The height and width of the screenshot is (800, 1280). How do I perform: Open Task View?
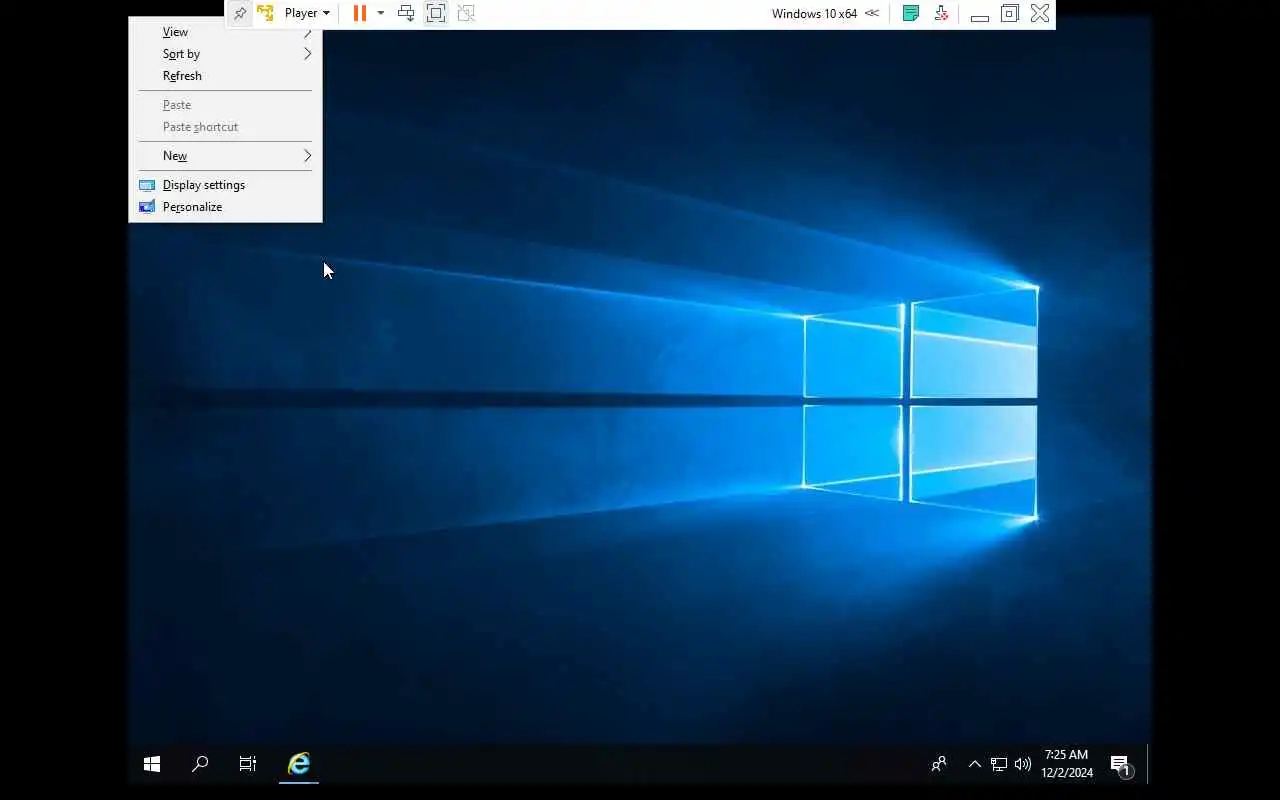[x=248, y=764]
